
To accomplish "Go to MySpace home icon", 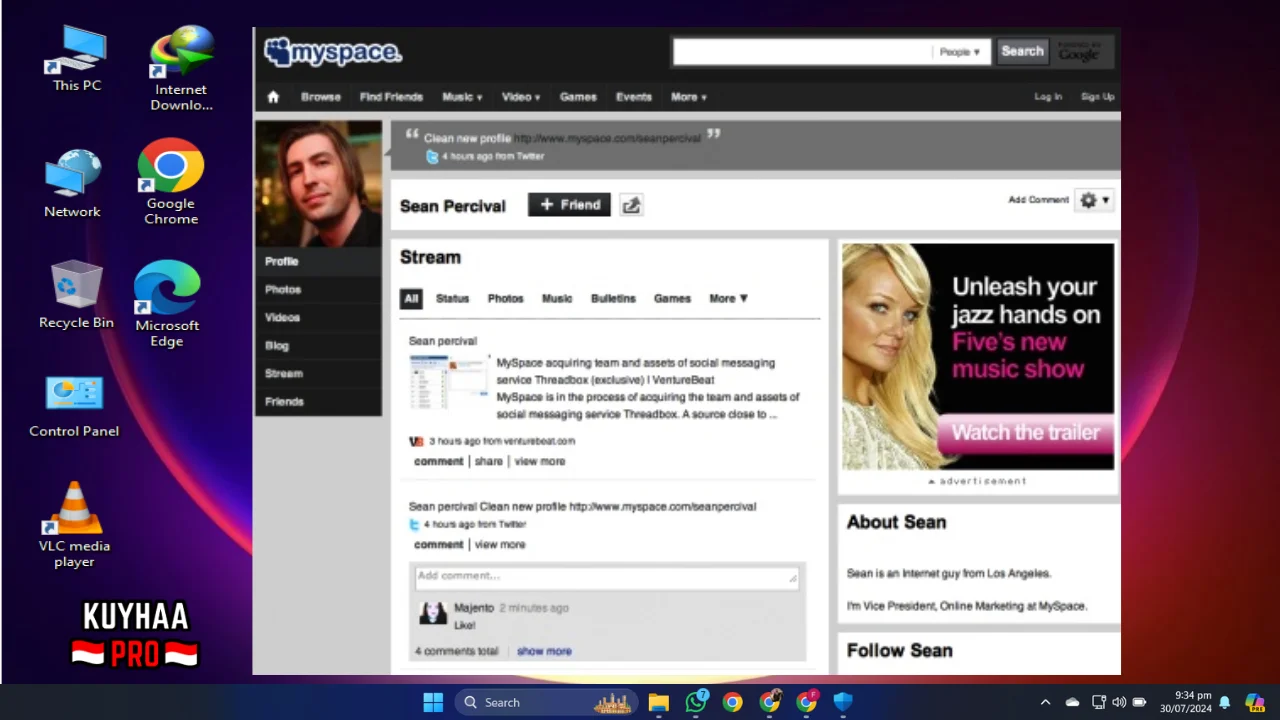I will click(273, 97).
